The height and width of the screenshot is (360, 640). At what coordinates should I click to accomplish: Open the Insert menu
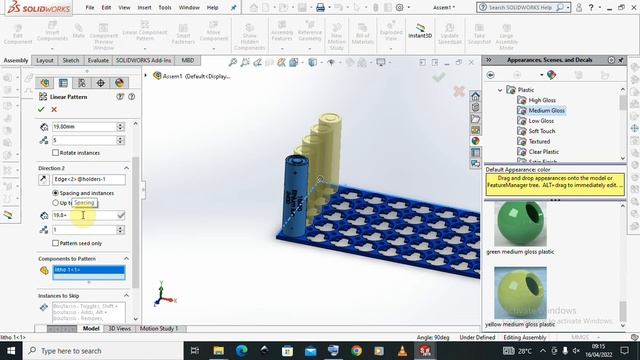pos(144,7)
